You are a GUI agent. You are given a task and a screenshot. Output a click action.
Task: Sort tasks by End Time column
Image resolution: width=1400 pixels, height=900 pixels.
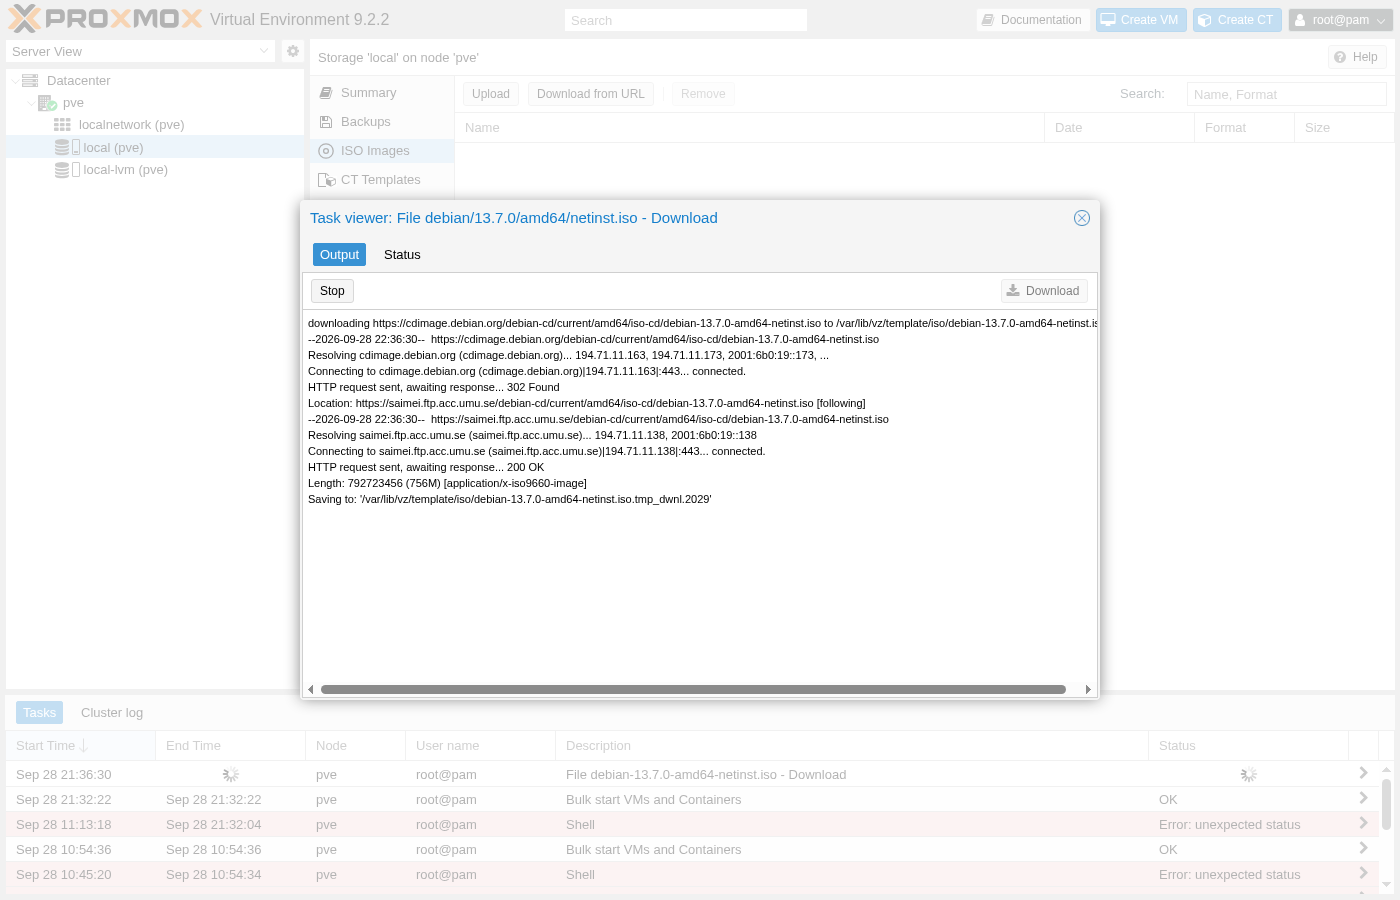pos(230,746)
